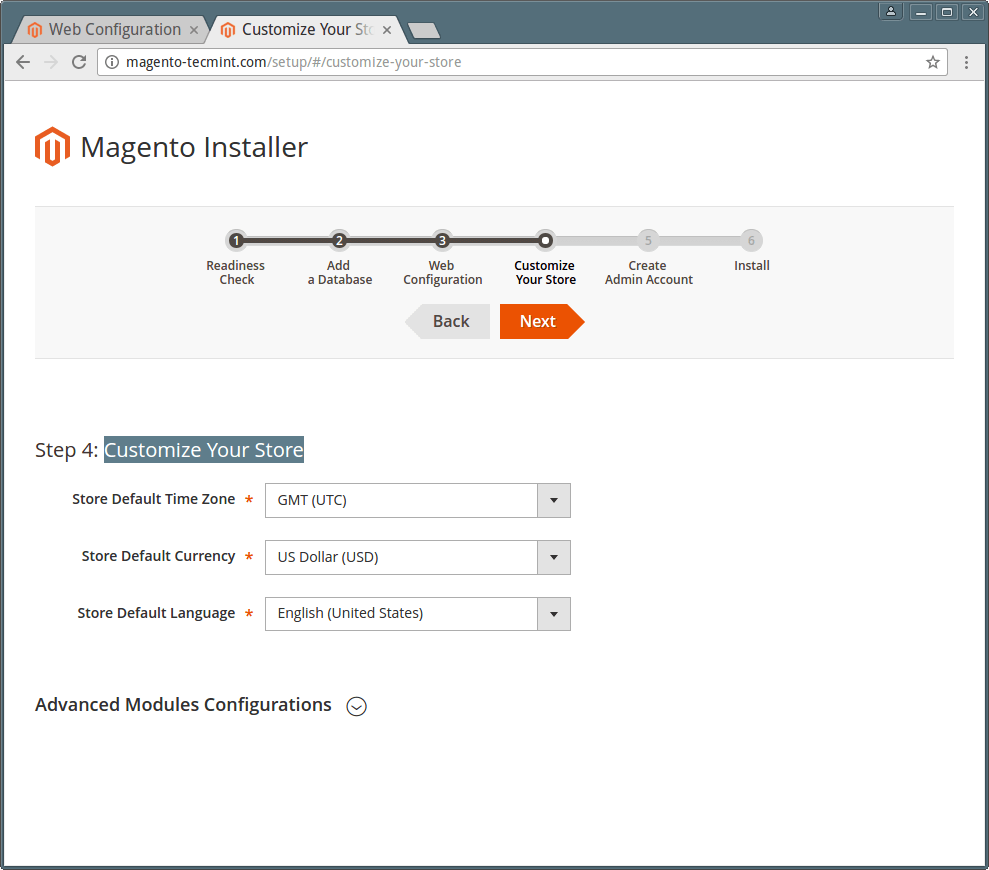Click the address bar URL field
The image size is (989, 870).
point(522,62)
